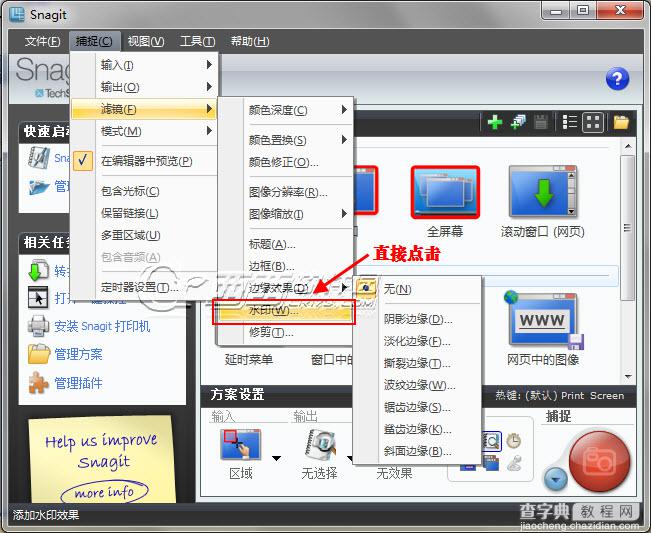Click the red capture button

point(600,462)
